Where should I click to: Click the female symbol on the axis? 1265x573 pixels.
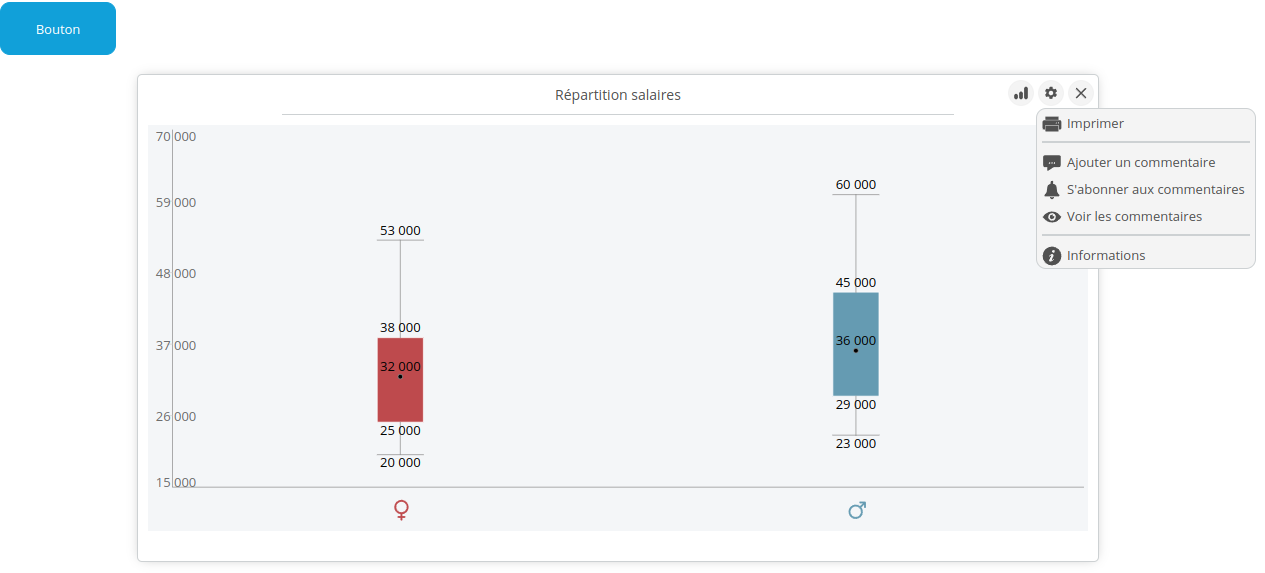click(x=401, y=510)
